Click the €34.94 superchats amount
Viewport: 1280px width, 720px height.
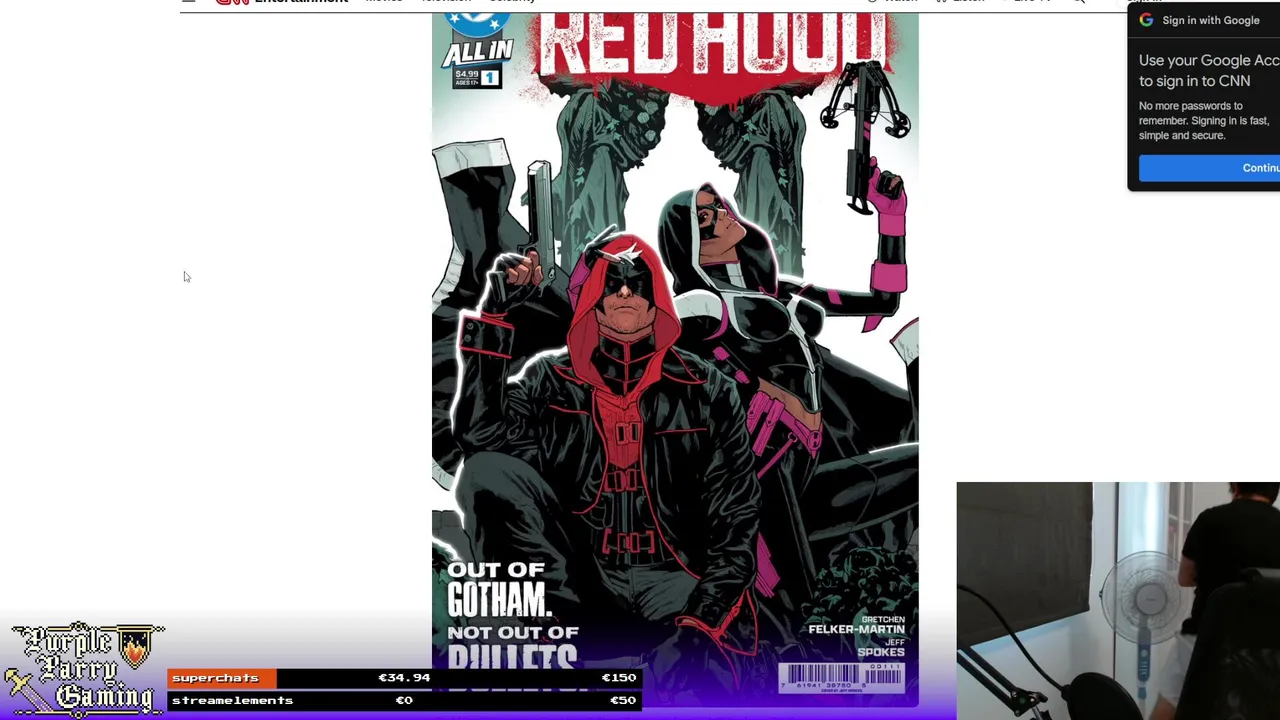(404, 678)
